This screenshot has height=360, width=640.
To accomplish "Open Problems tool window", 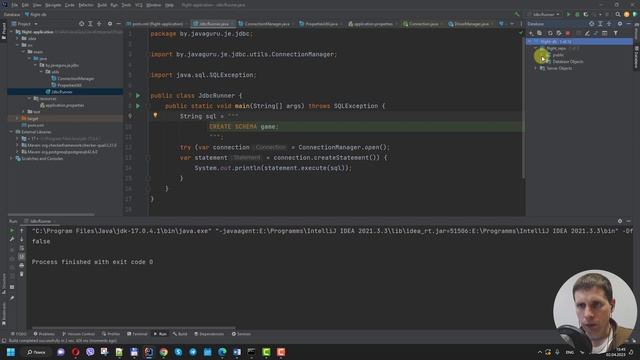I will 44,334.
